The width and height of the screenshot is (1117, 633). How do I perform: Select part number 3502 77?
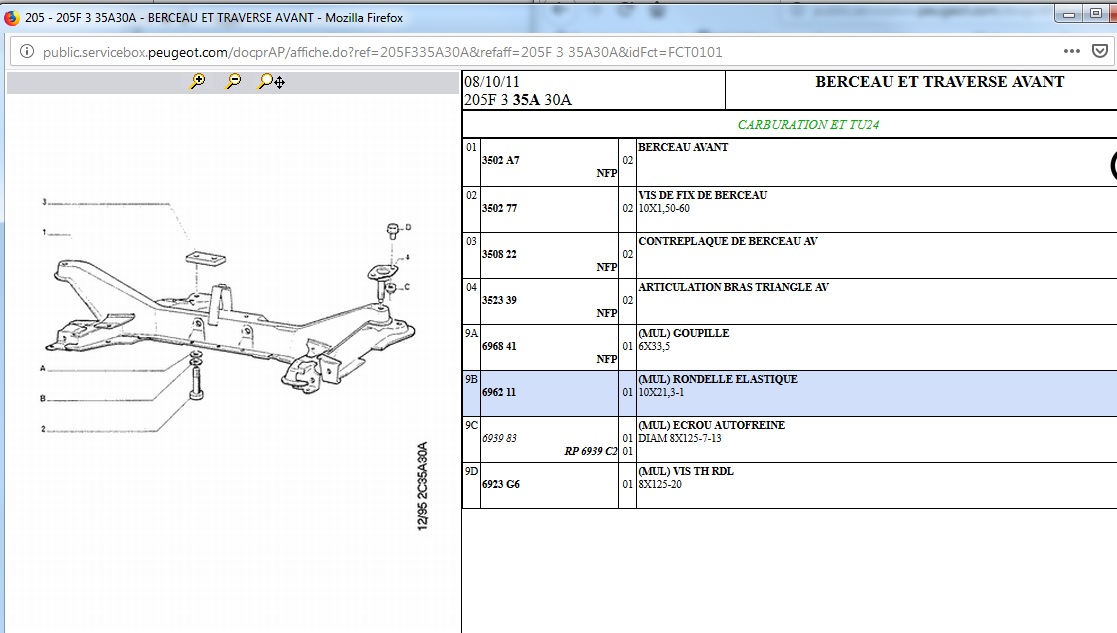click(499, 208)
